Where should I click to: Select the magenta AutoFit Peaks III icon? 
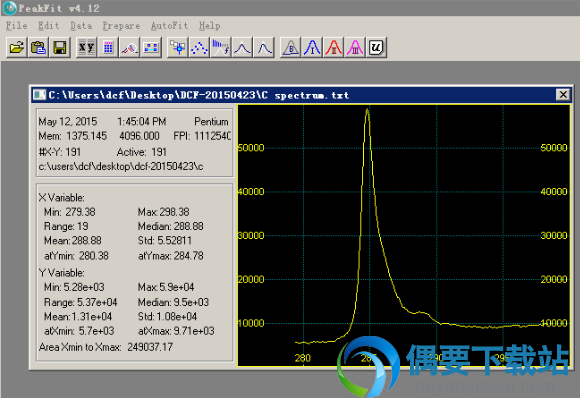[x=355, y=47]
